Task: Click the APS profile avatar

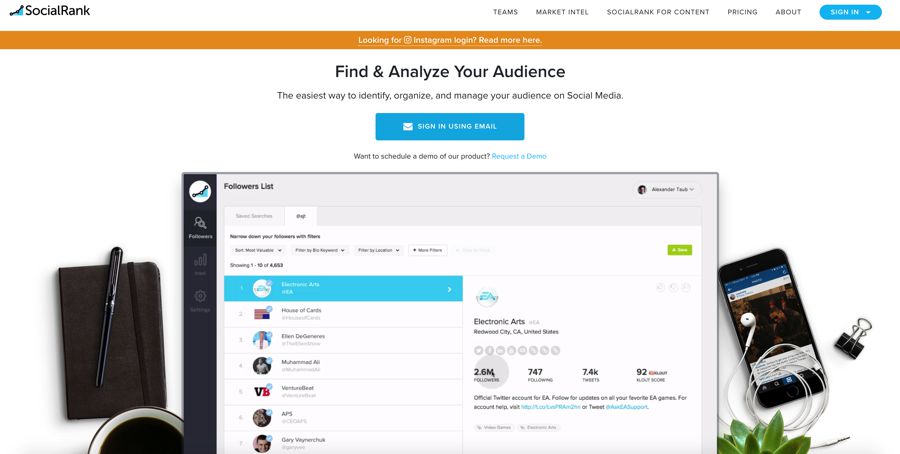Action: [262, 417]
